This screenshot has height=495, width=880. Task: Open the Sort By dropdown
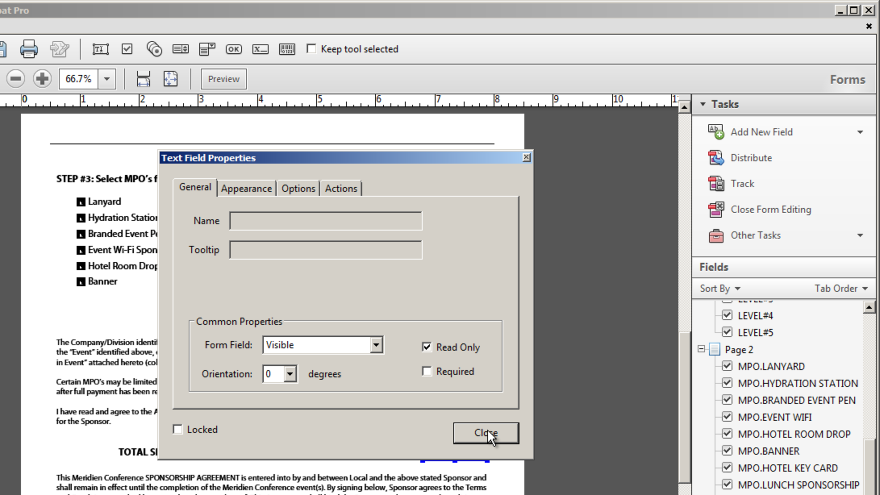[x=720, y=288]
